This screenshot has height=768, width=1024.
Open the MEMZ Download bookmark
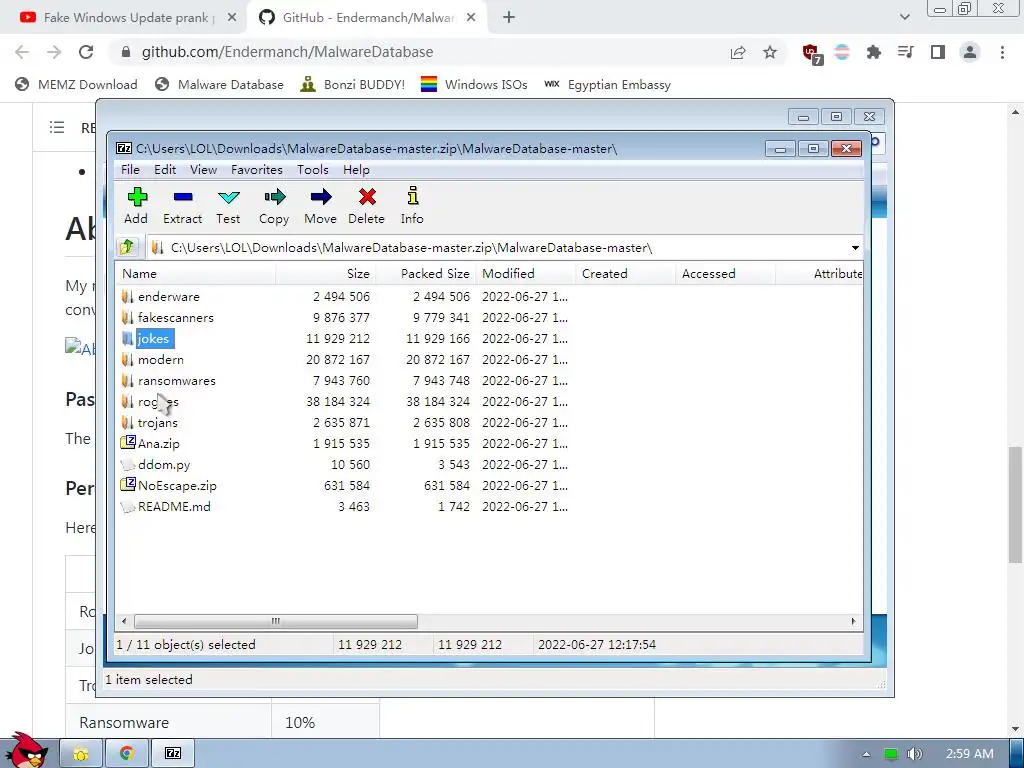76,84
